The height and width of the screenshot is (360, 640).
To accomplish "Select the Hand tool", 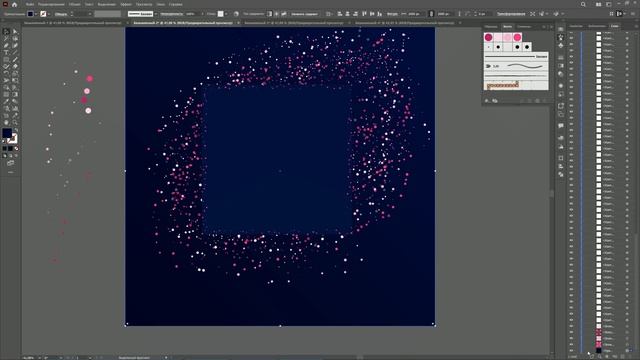I will [6, 122].
